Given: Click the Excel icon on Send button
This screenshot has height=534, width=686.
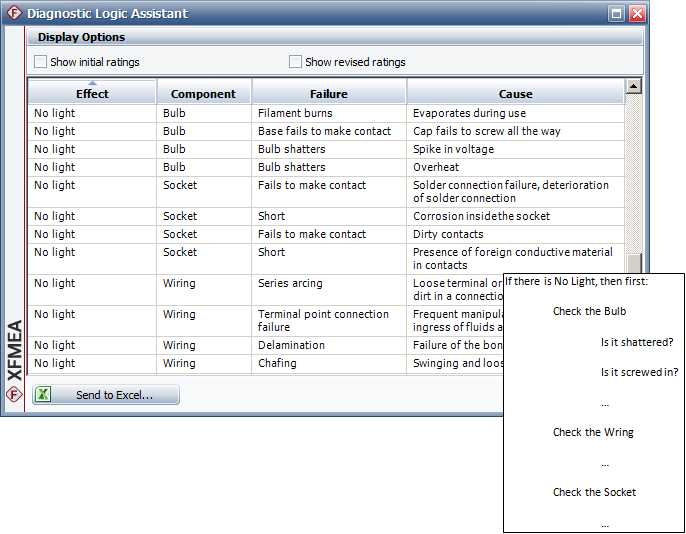Looking at the screenshot, I should click(x=44, y=395).
